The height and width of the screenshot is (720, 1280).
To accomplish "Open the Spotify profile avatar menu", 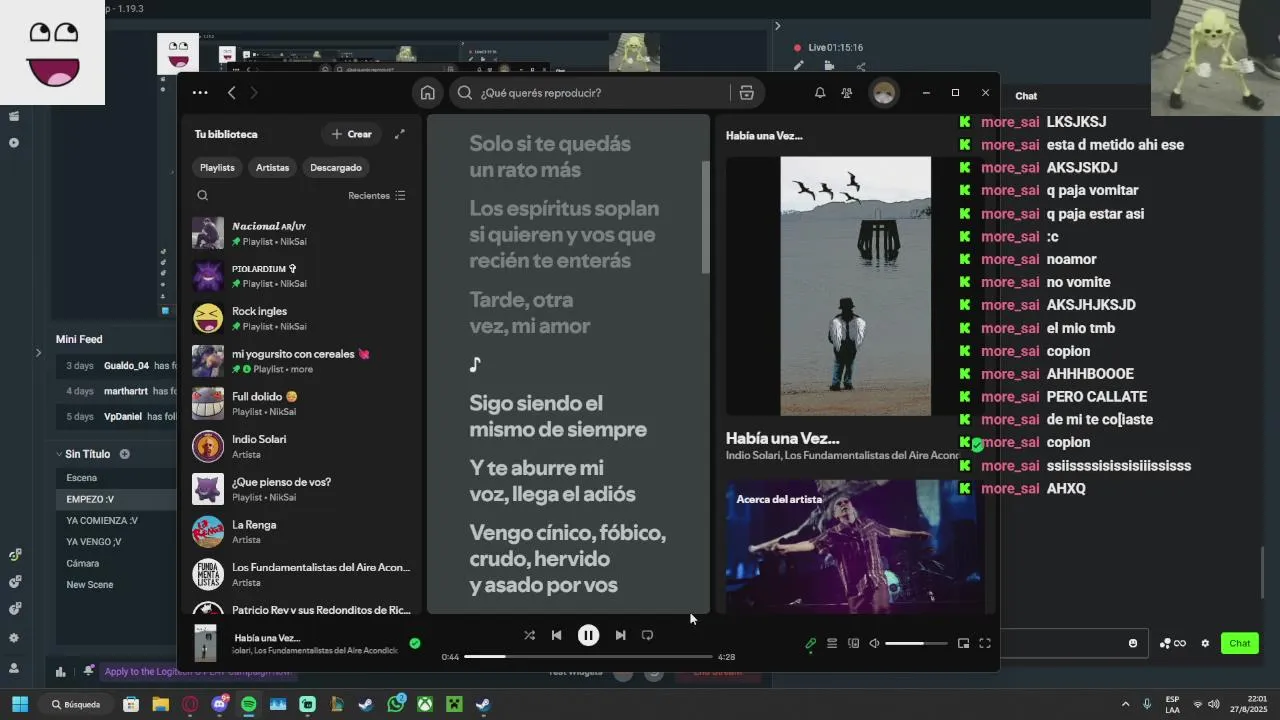I will [883, 93].
